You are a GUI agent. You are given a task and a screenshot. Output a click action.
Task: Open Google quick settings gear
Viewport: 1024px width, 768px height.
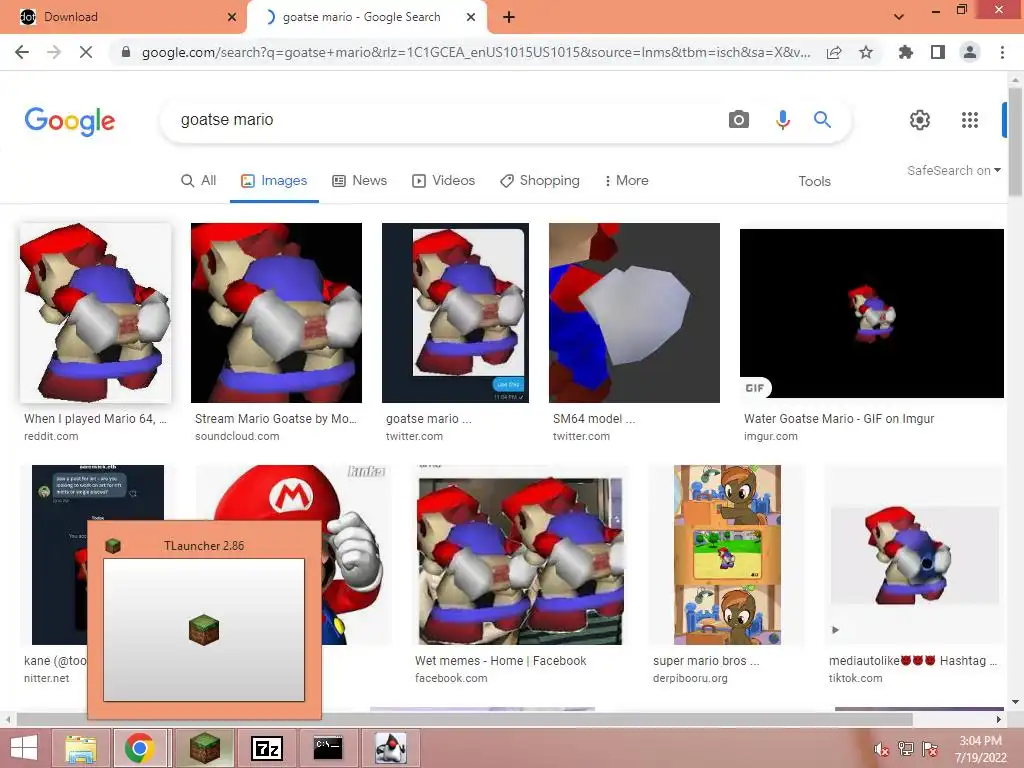click(x=920, y=120)
